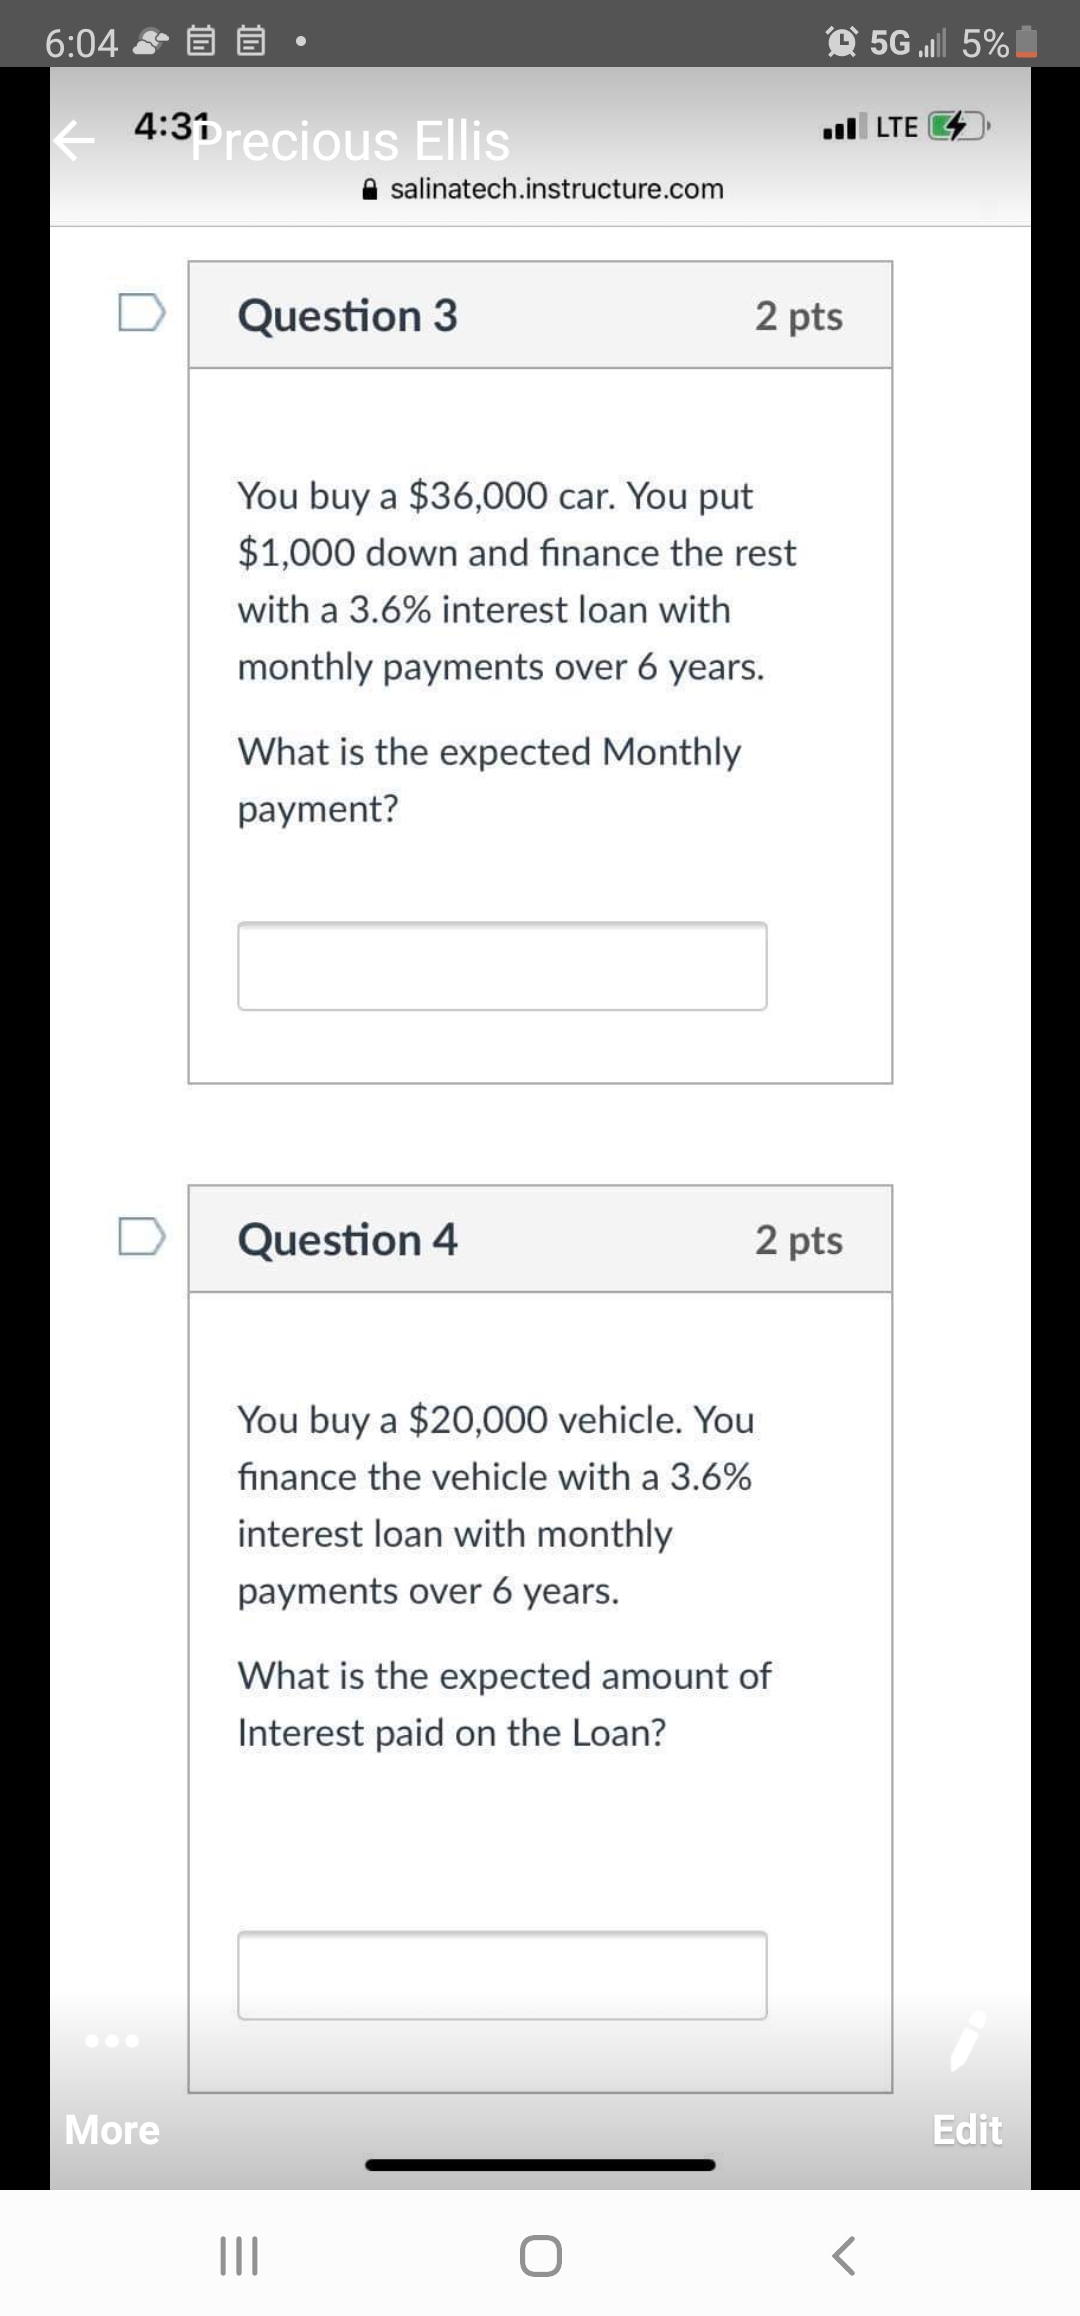This screenshot has height=2316, width=1080.
Task: Select the Question 3 header title
Action: tap(347, 316)
